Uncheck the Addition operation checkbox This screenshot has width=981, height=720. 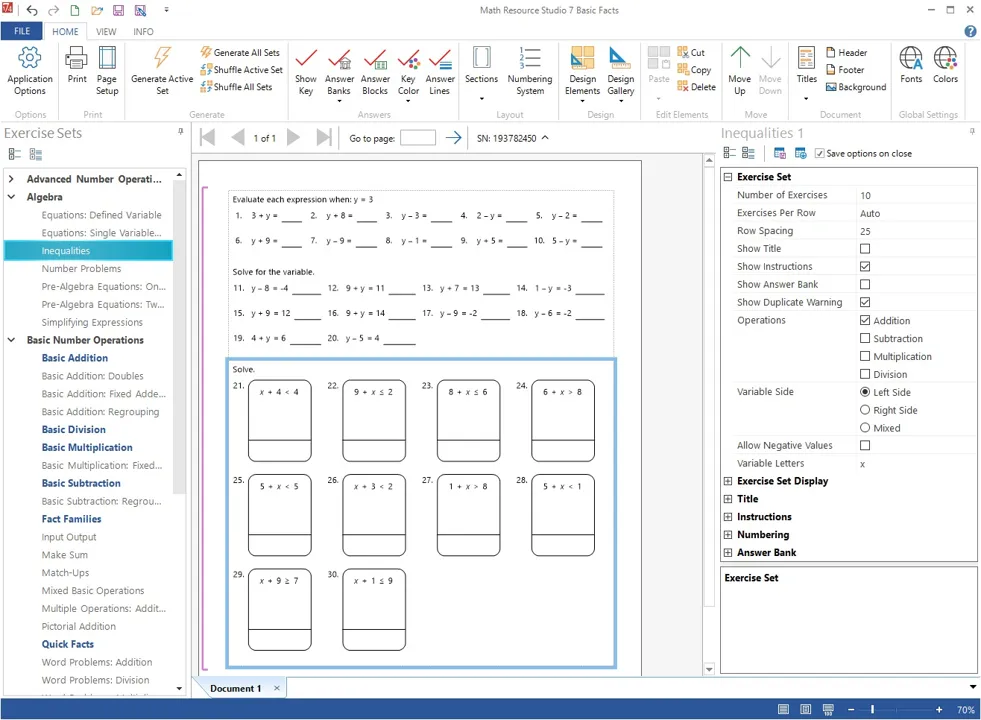coord(865,320)
